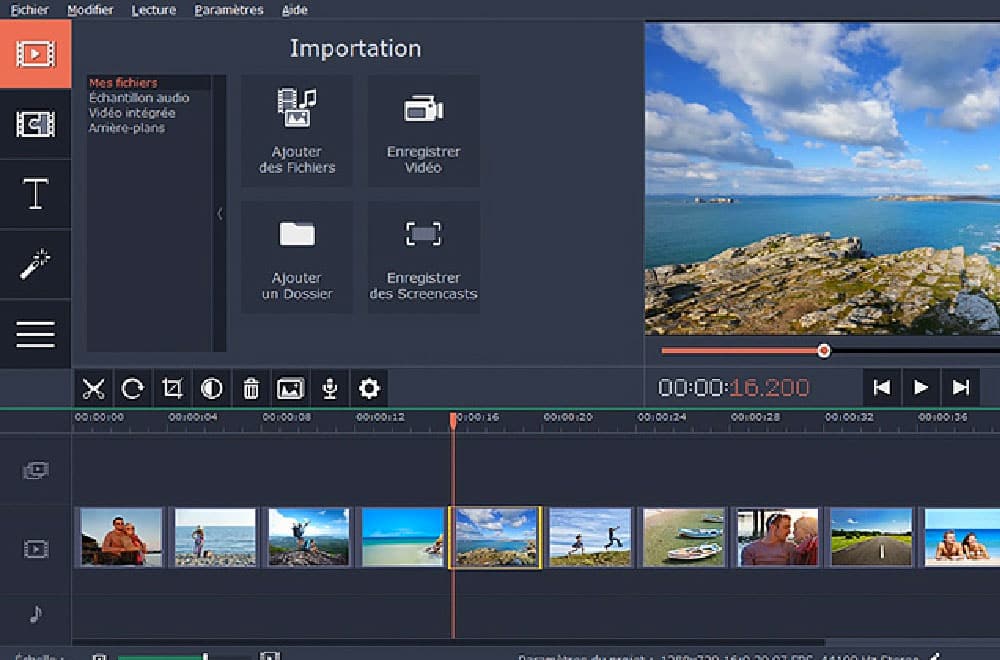The height and width of the screenshot is (660, 1000).
Task: Collapse the import panel with the chevron
Action: 220,213
